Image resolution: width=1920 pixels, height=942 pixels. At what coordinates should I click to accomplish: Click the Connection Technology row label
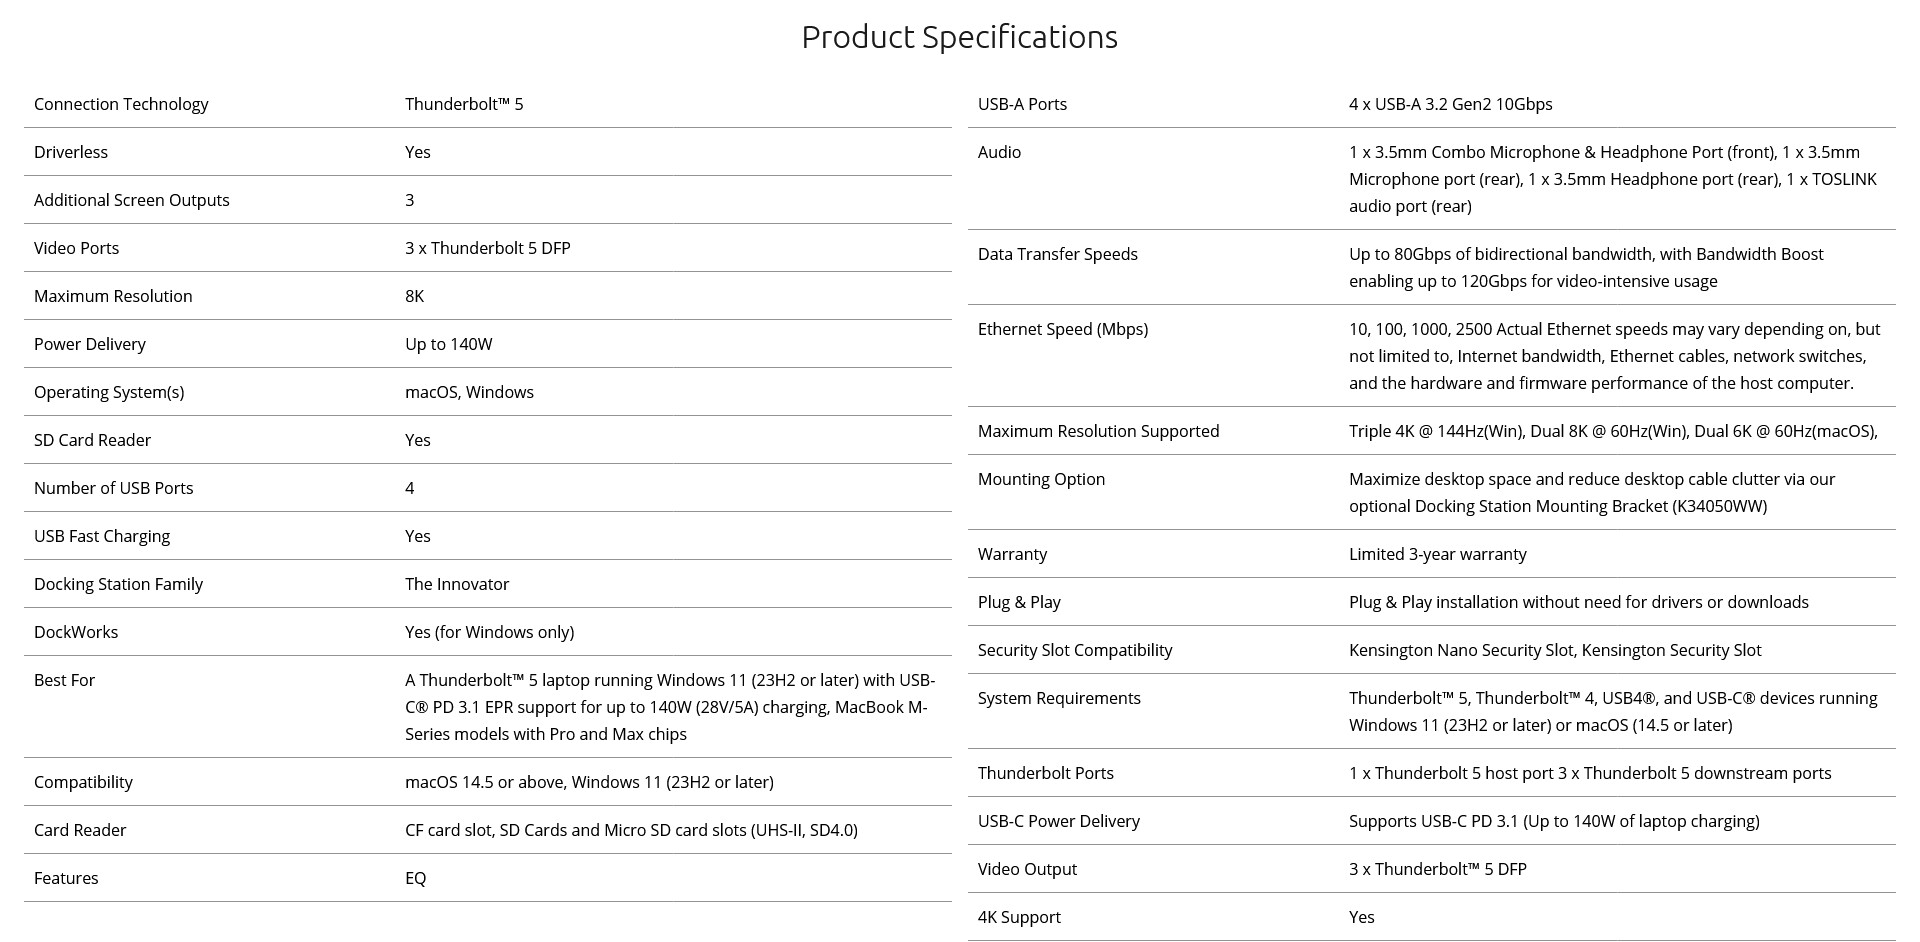[x=121, y=104]
